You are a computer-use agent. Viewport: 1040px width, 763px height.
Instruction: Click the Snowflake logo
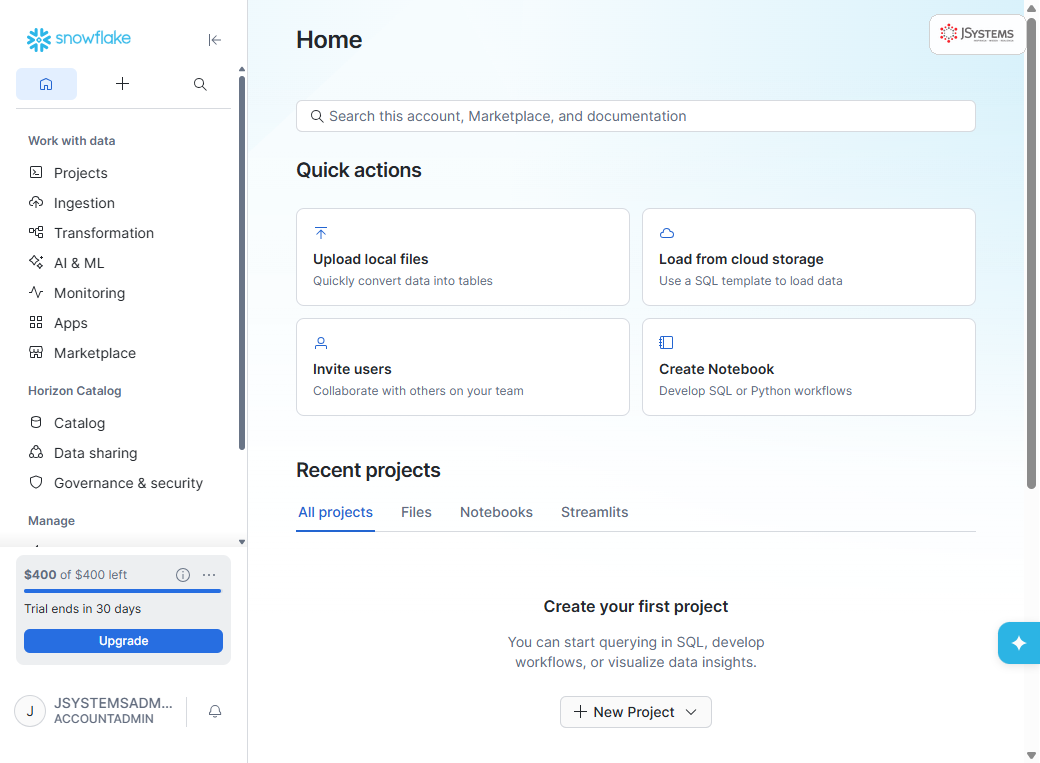click(x=79, y=39)
